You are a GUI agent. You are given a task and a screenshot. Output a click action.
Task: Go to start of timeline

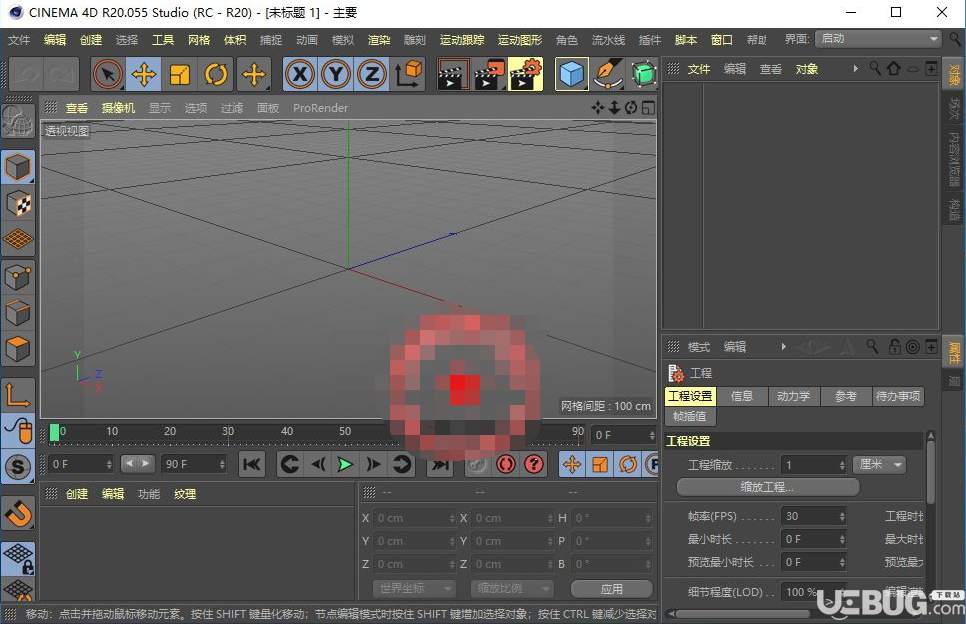coord(251,464)
